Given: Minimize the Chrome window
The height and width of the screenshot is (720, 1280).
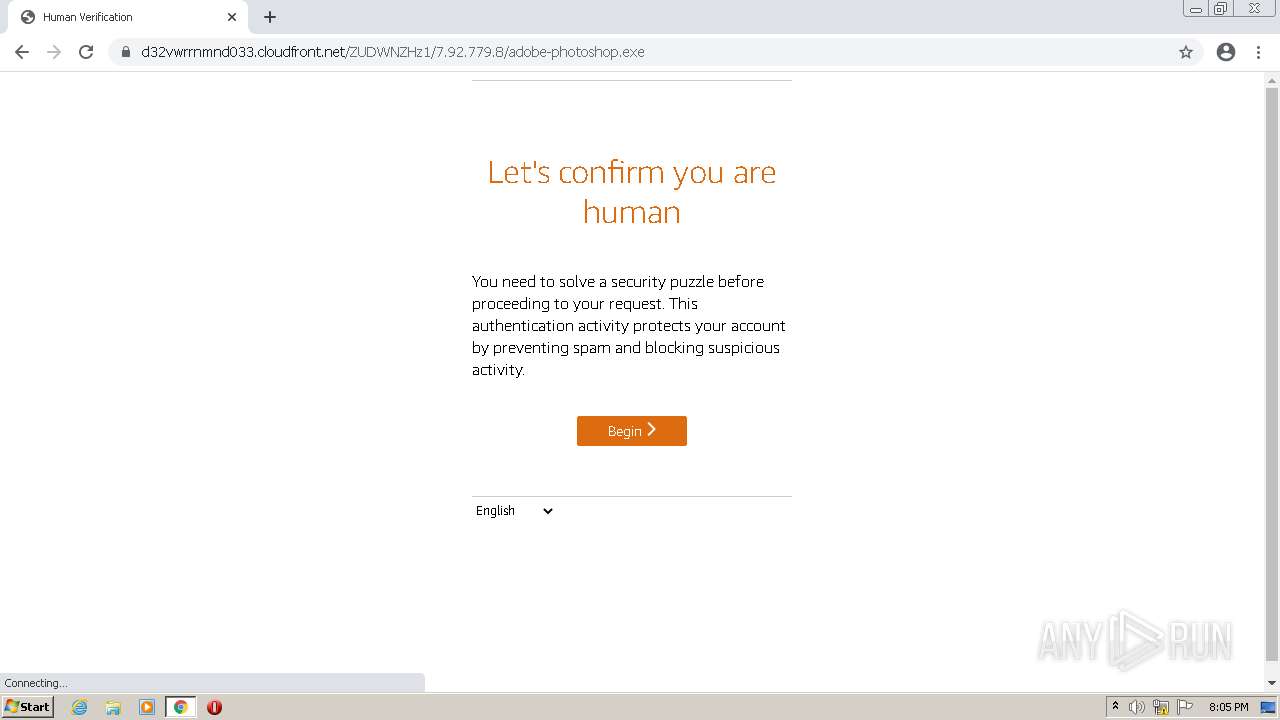Looking at the screenshot, I should tap(1196, 9).
